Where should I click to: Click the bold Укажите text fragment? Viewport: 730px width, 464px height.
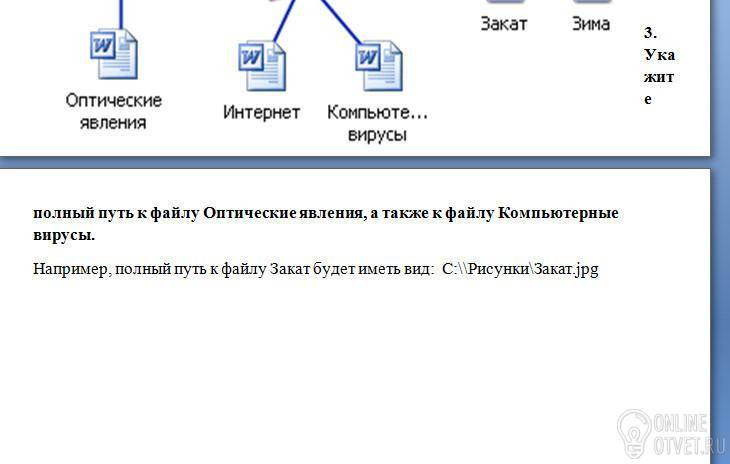coord(659,76)
